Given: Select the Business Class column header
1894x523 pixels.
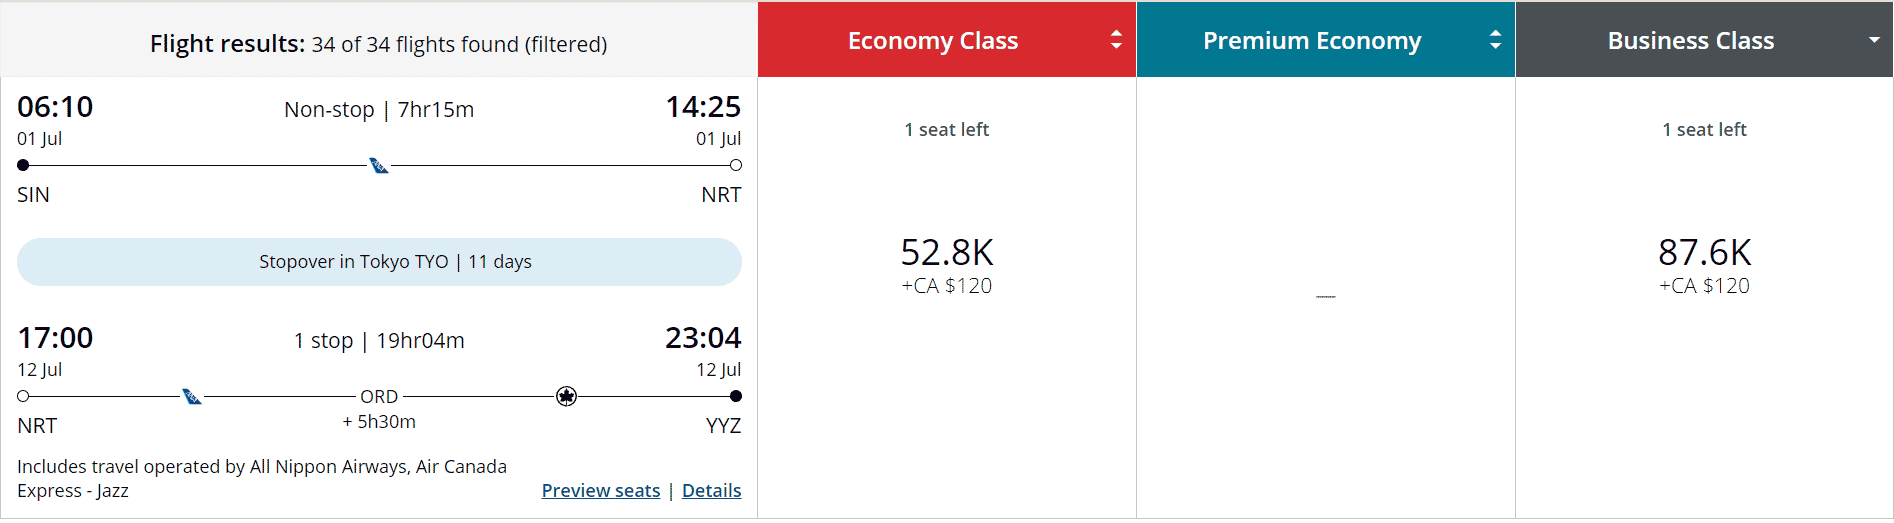Looking at the screenshot, I should [1690, 41].
